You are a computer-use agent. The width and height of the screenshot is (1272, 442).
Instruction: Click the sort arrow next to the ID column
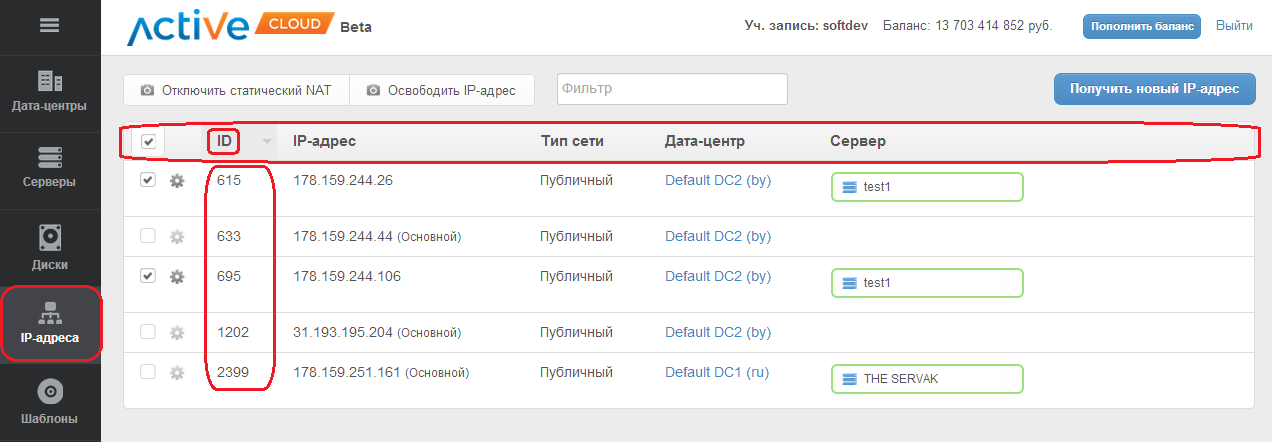266,142
